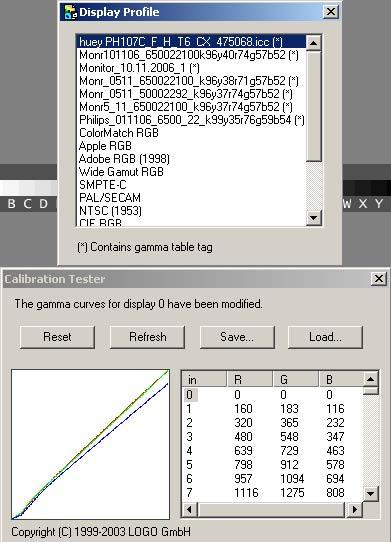Click the gamma table scroll down arrow

coord(371,494)
